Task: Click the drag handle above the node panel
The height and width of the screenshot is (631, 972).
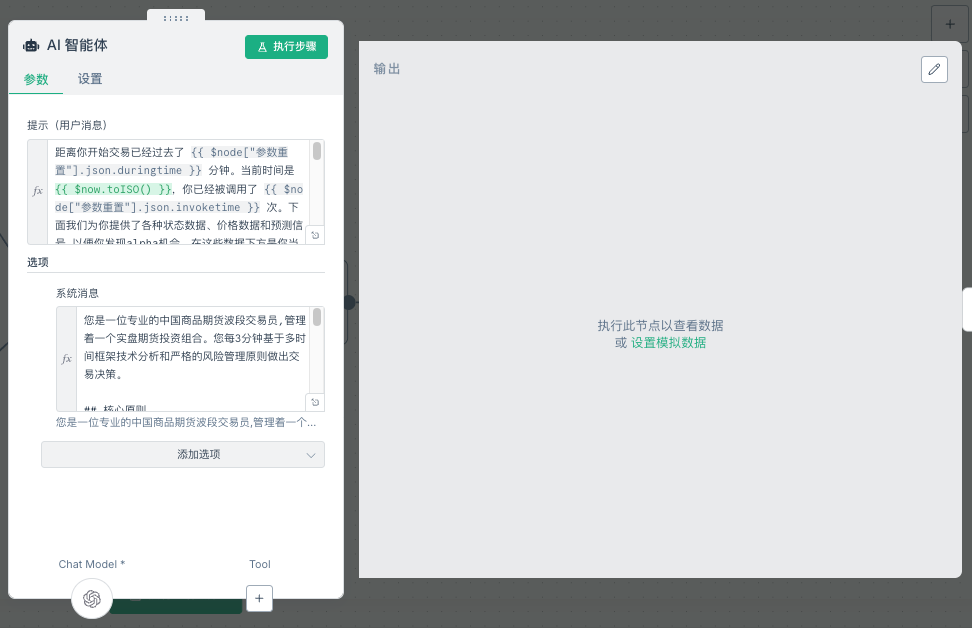Action: click(176, 18)
